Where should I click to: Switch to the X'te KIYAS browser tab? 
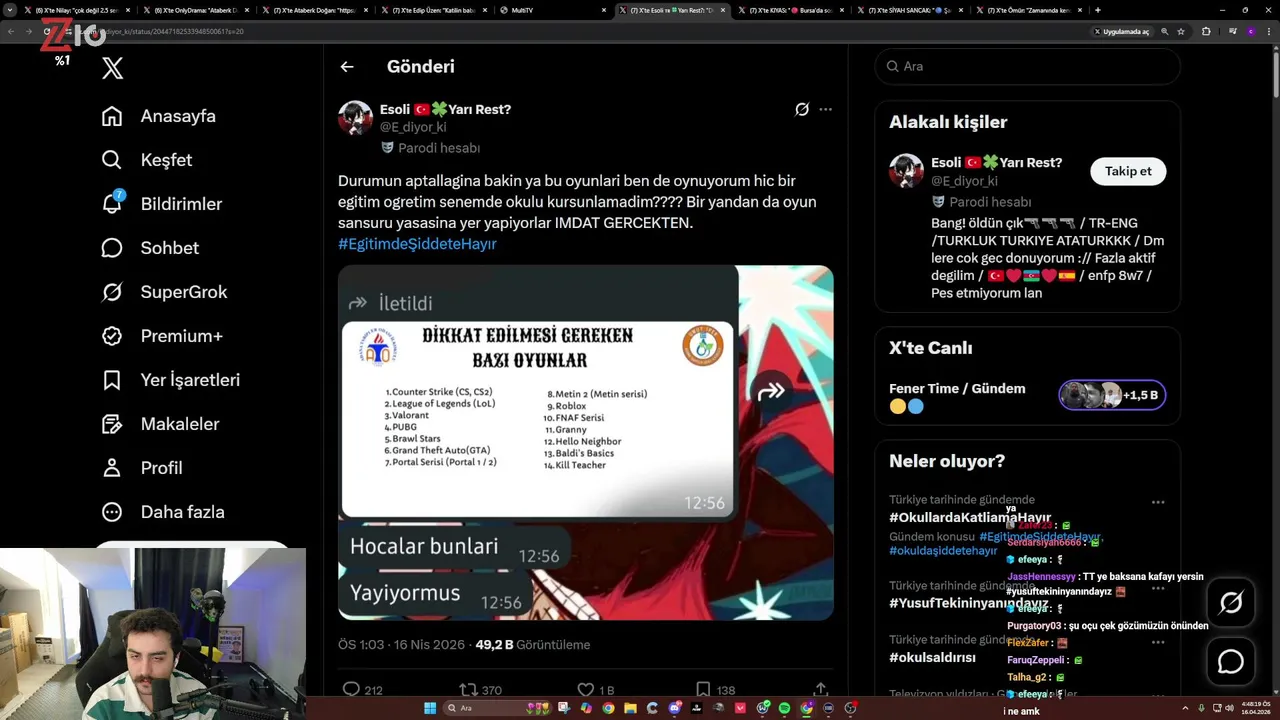790,10
